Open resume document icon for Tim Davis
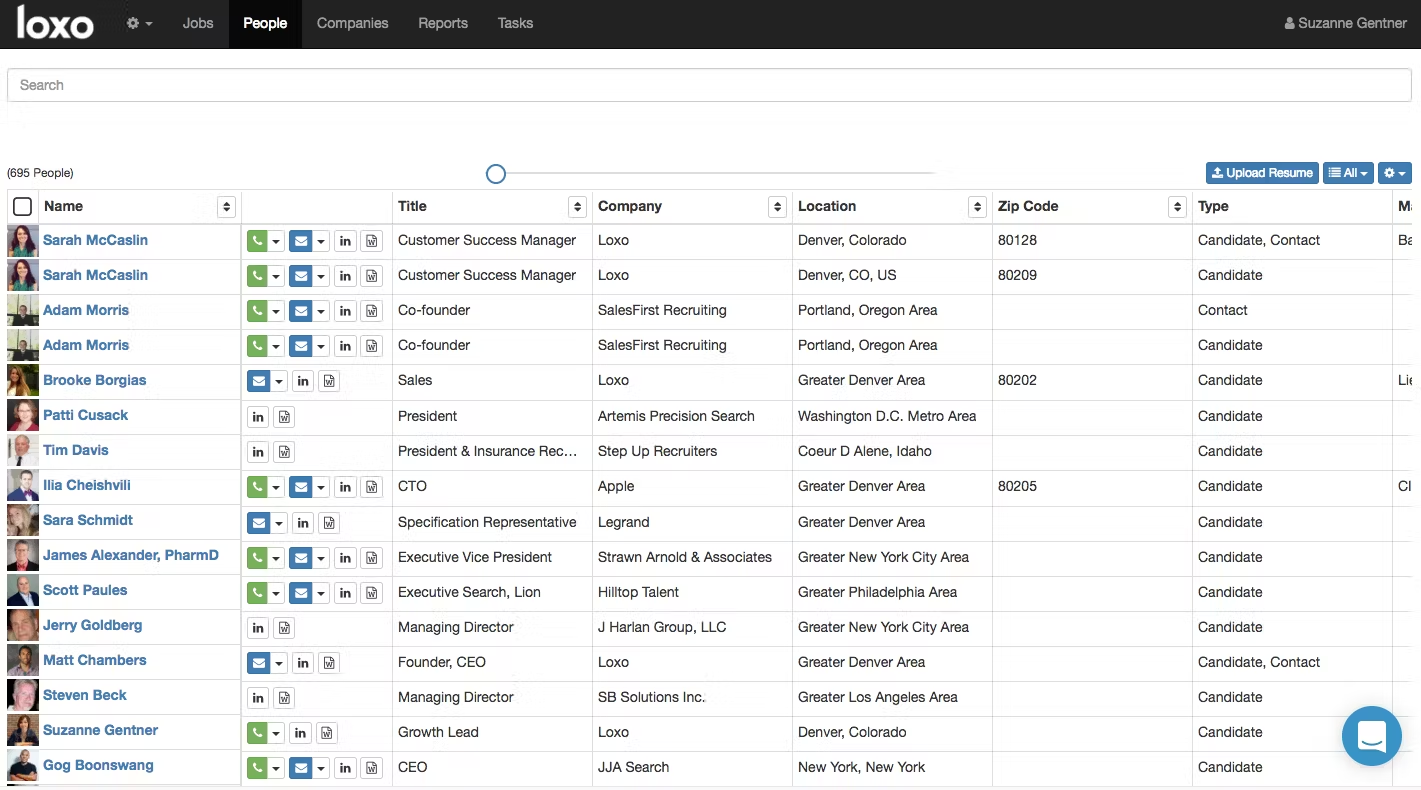1421x790 pixels. click(x=285, y=452)
